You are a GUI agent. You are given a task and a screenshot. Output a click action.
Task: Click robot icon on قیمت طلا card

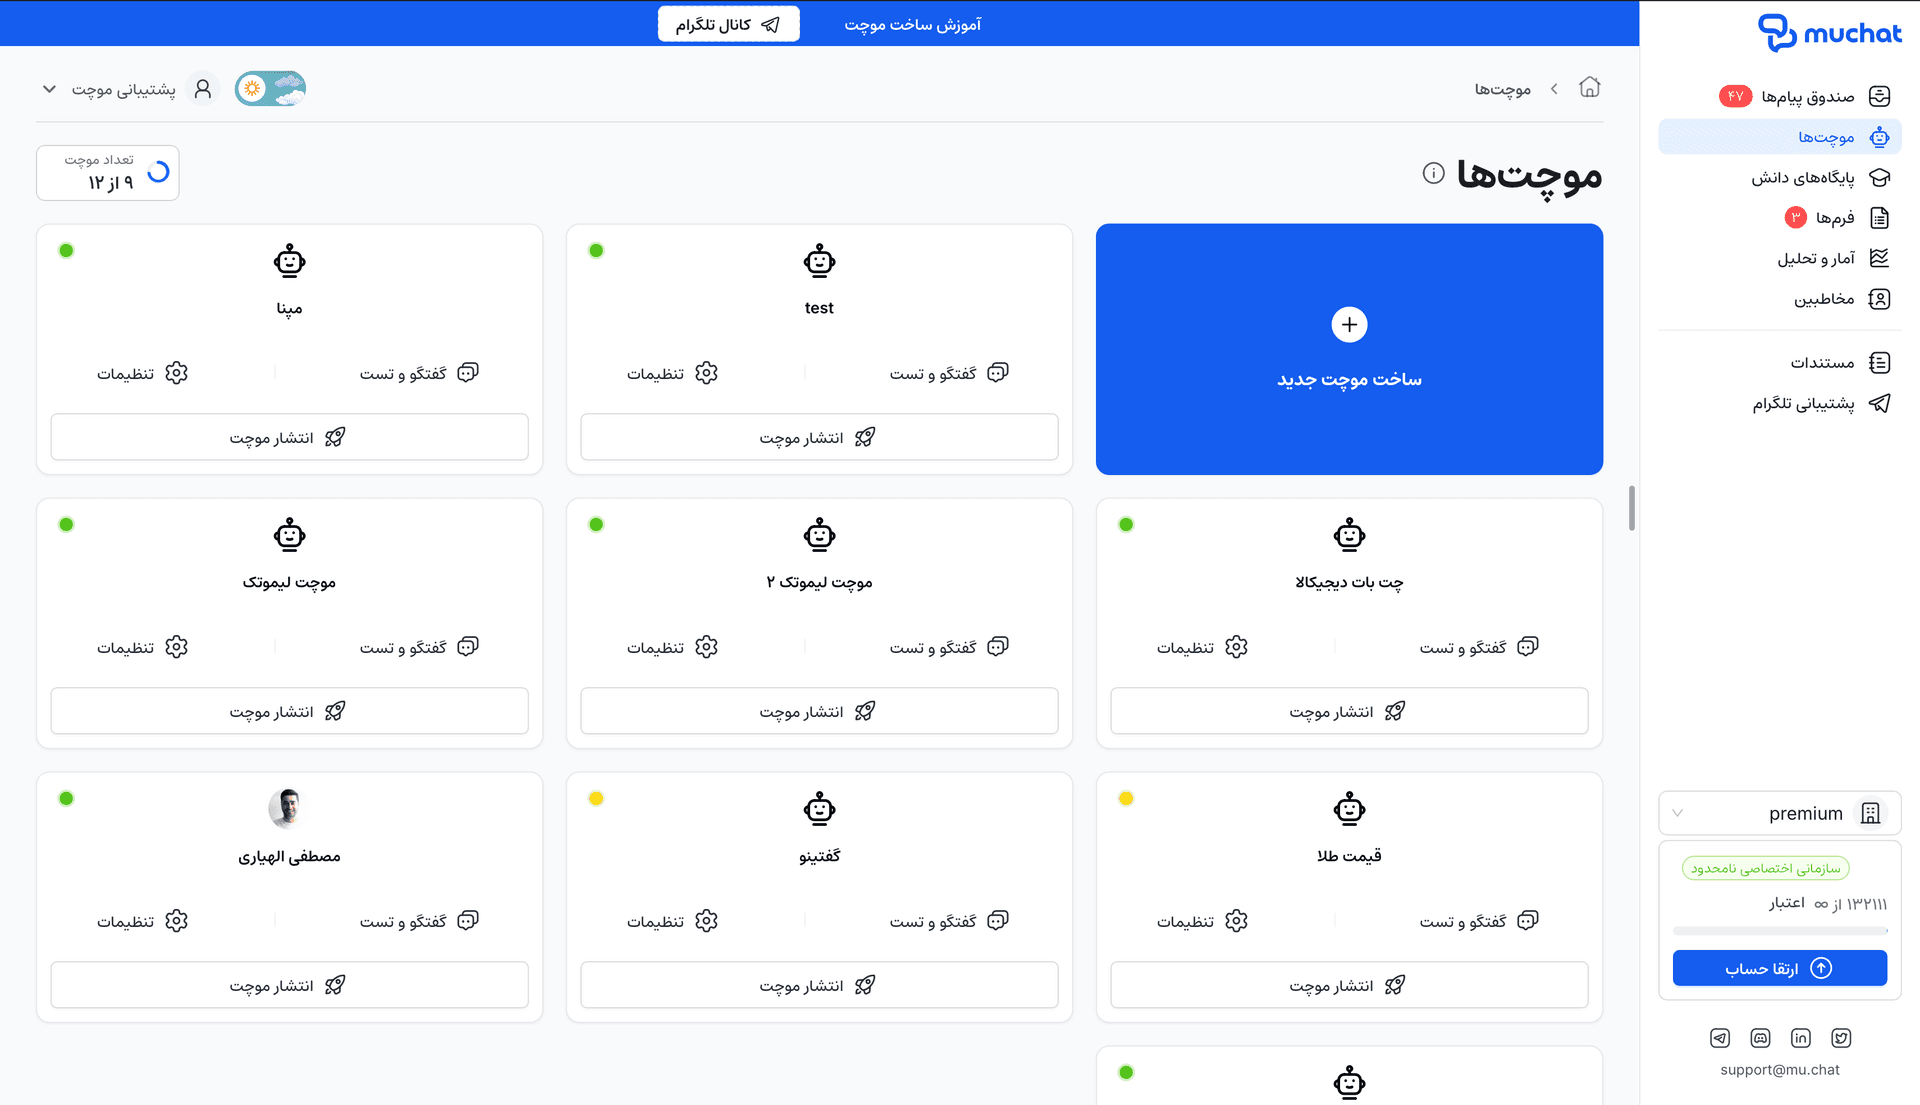(1349, 808)
